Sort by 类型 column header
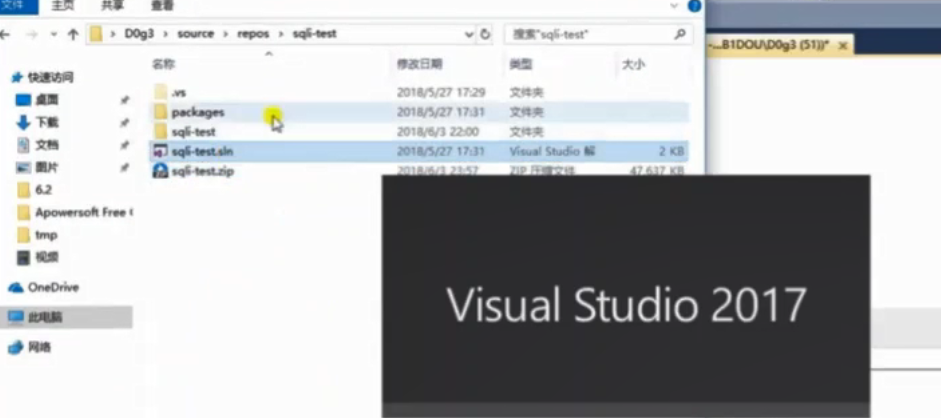Image resolution: width=941 pixels, height=418 pixels. click(x=521, y=64)
